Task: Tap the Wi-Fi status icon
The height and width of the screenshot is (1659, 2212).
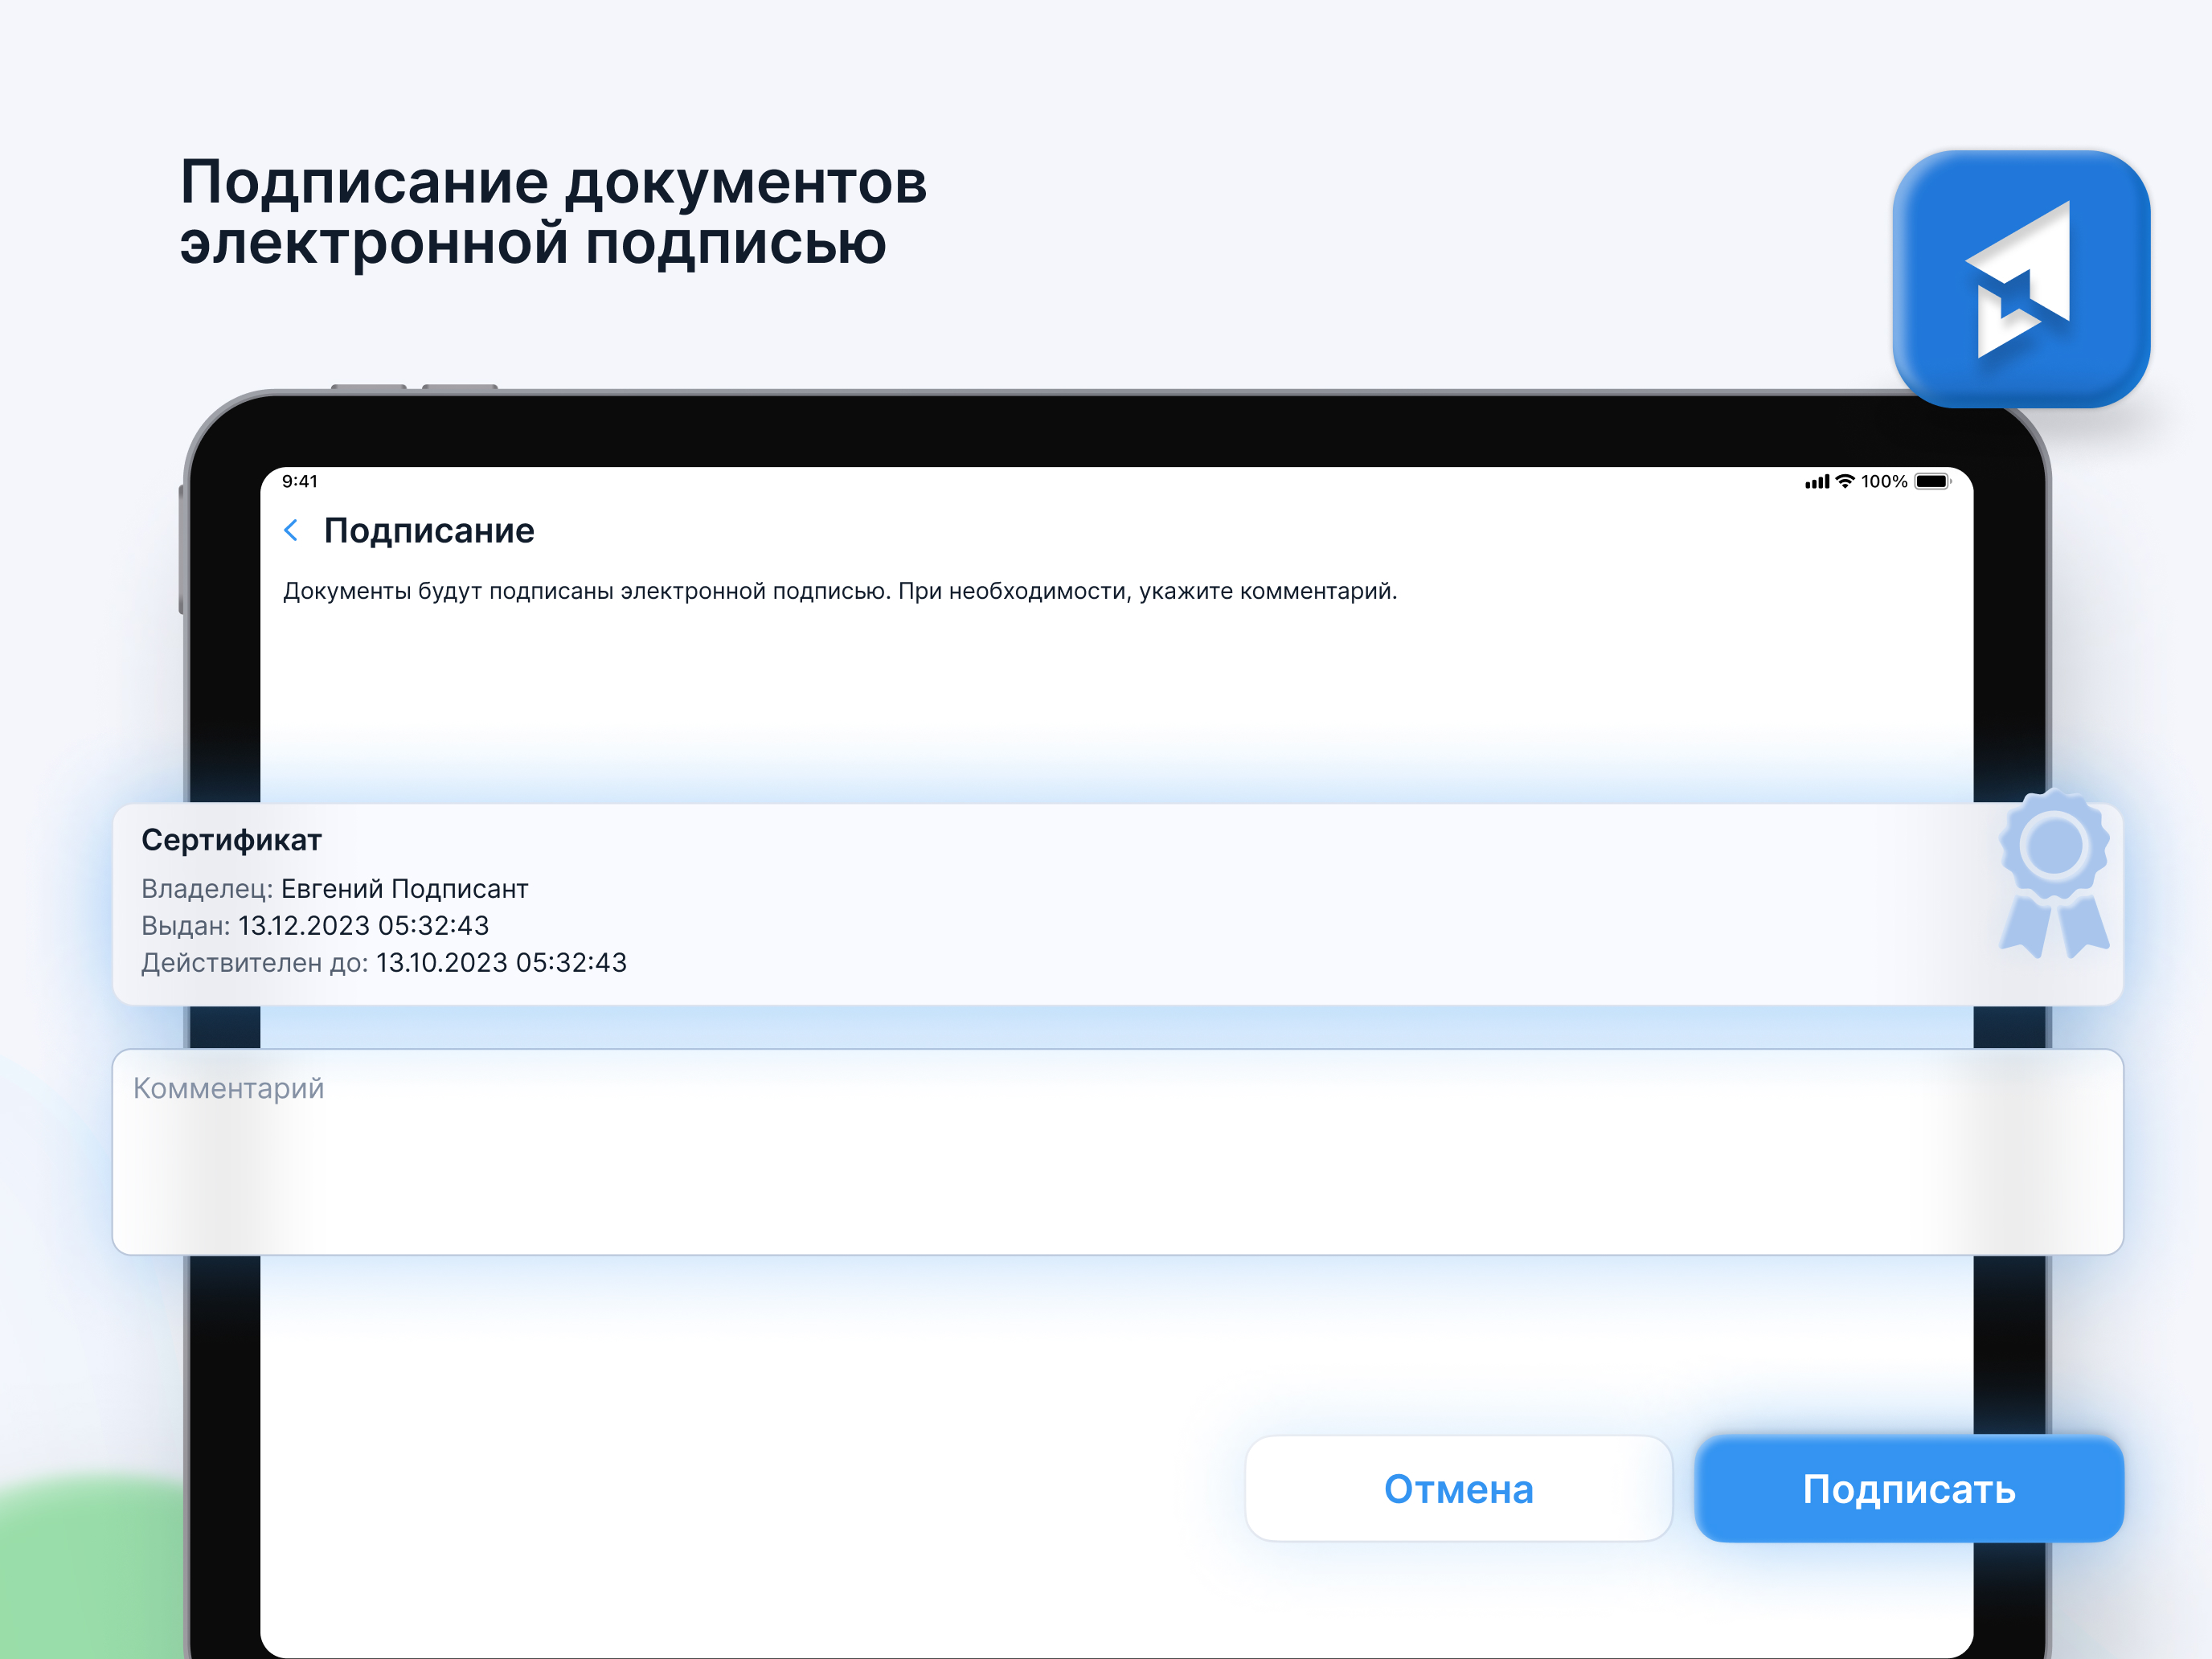Action: pos(1845,481)
